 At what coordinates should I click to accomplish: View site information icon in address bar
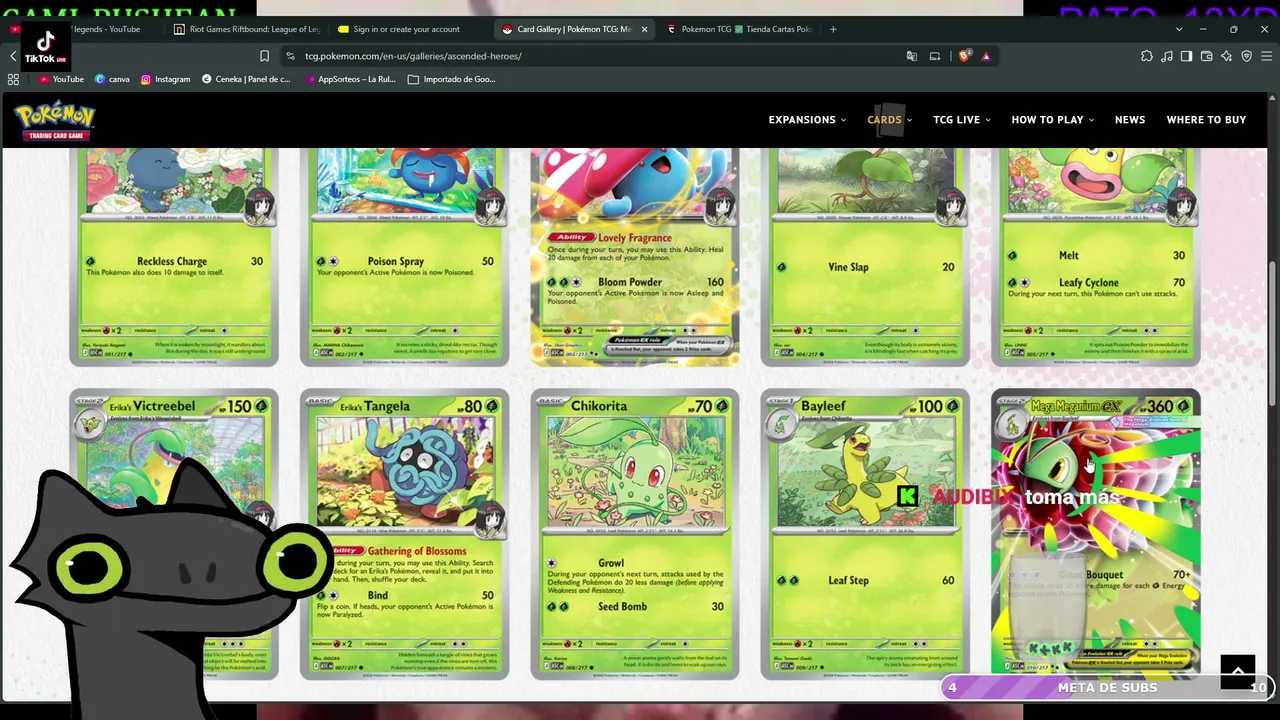point(290,56)
